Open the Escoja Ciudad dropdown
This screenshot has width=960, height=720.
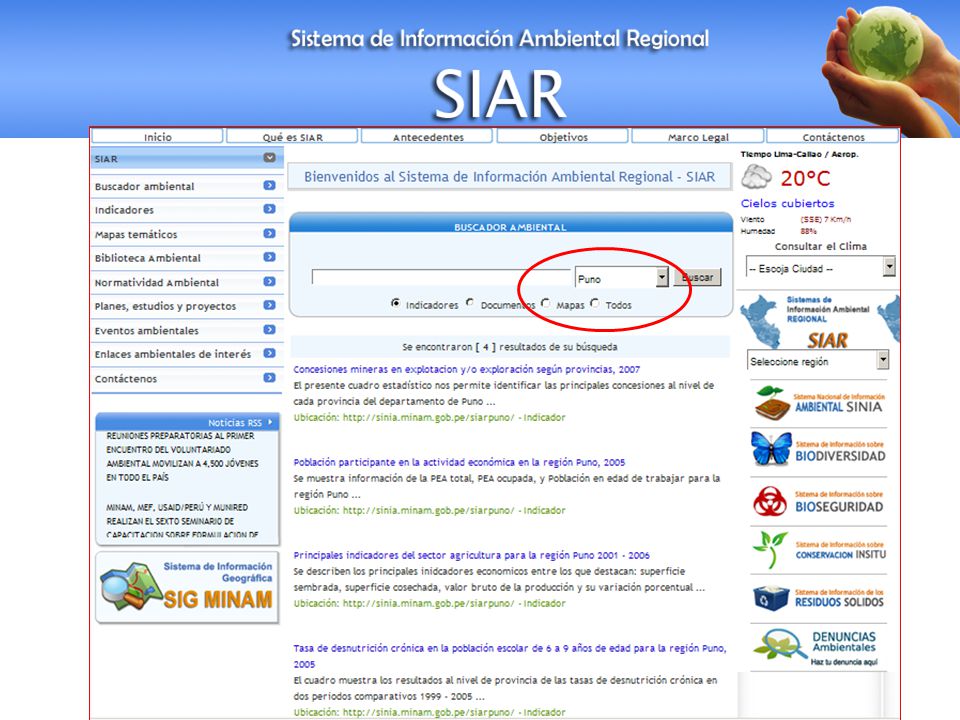point(820,268)
